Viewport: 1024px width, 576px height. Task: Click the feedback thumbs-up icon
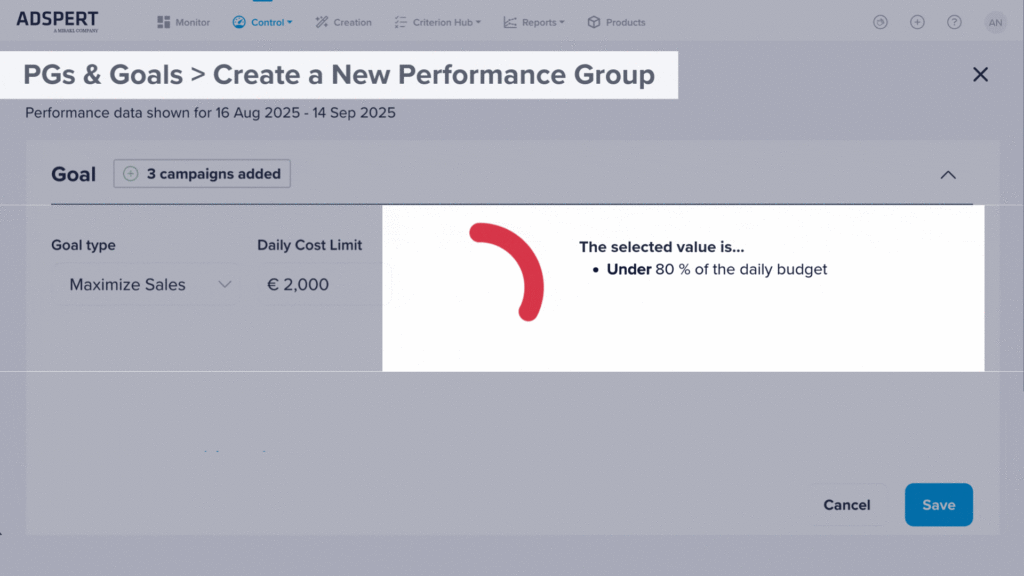880,21
